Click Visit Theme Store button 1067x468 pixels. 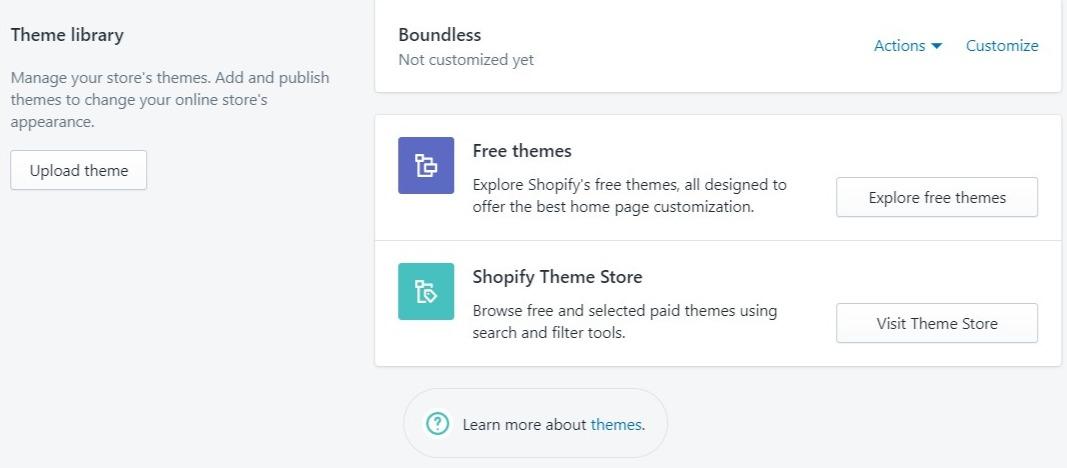(x=937, y=323)
